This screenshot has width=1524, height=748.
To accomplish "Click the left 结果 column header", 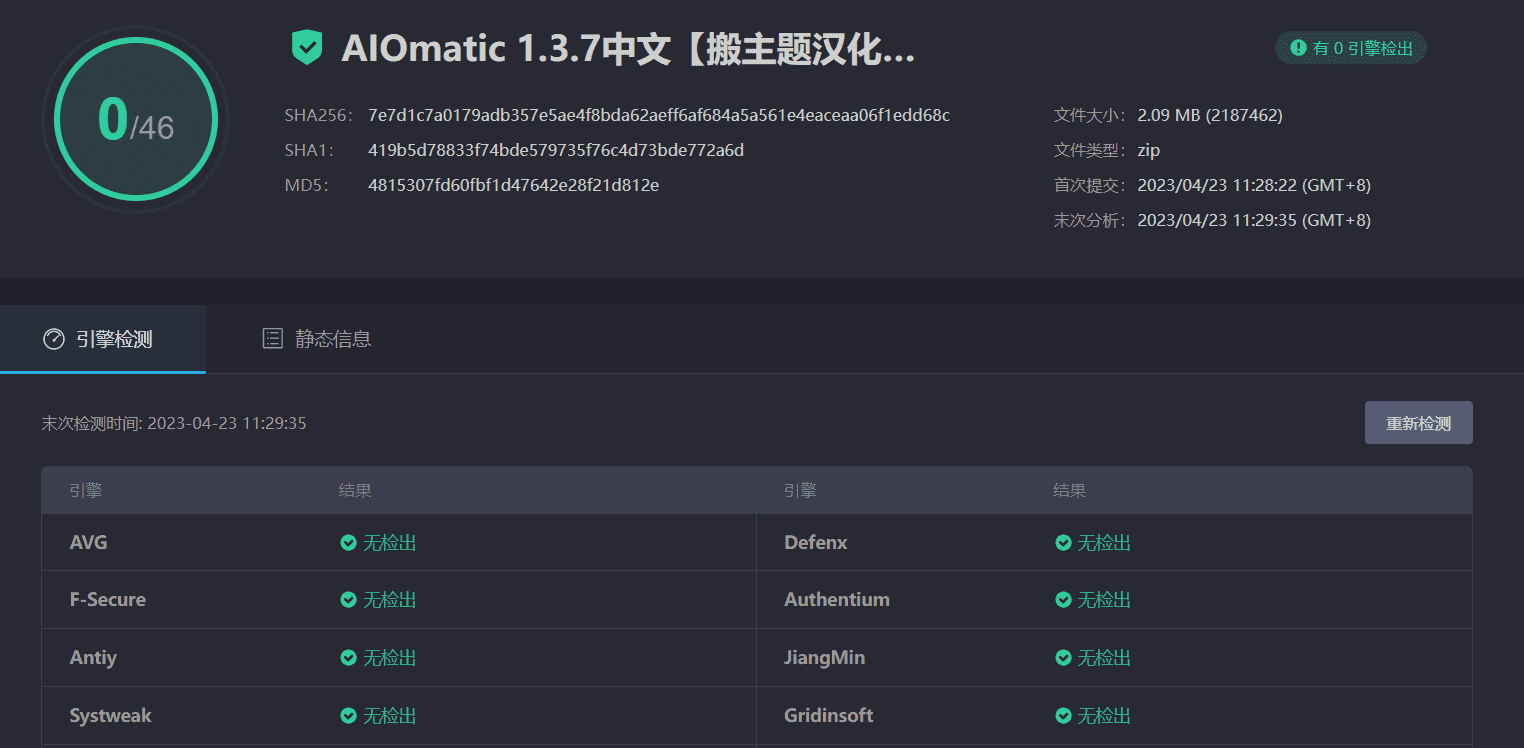I will 355,490.
